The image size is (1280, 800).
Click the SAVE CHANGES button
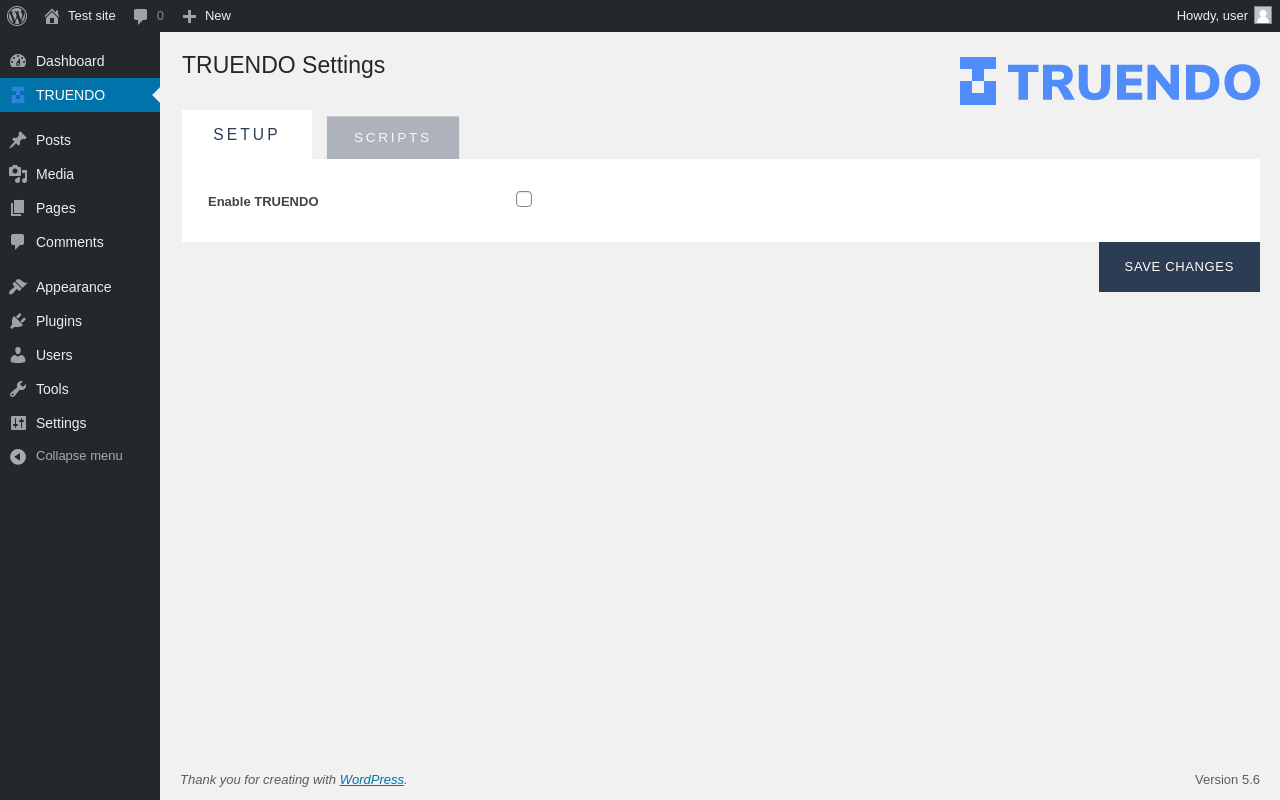(x=1179, y=267)
